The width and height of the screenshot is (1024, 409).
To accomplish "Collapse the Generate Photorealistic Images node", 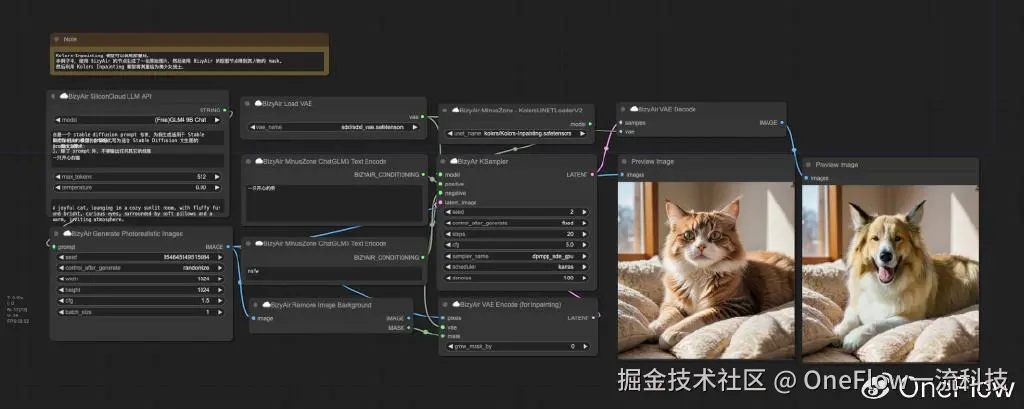I will 57,233.
